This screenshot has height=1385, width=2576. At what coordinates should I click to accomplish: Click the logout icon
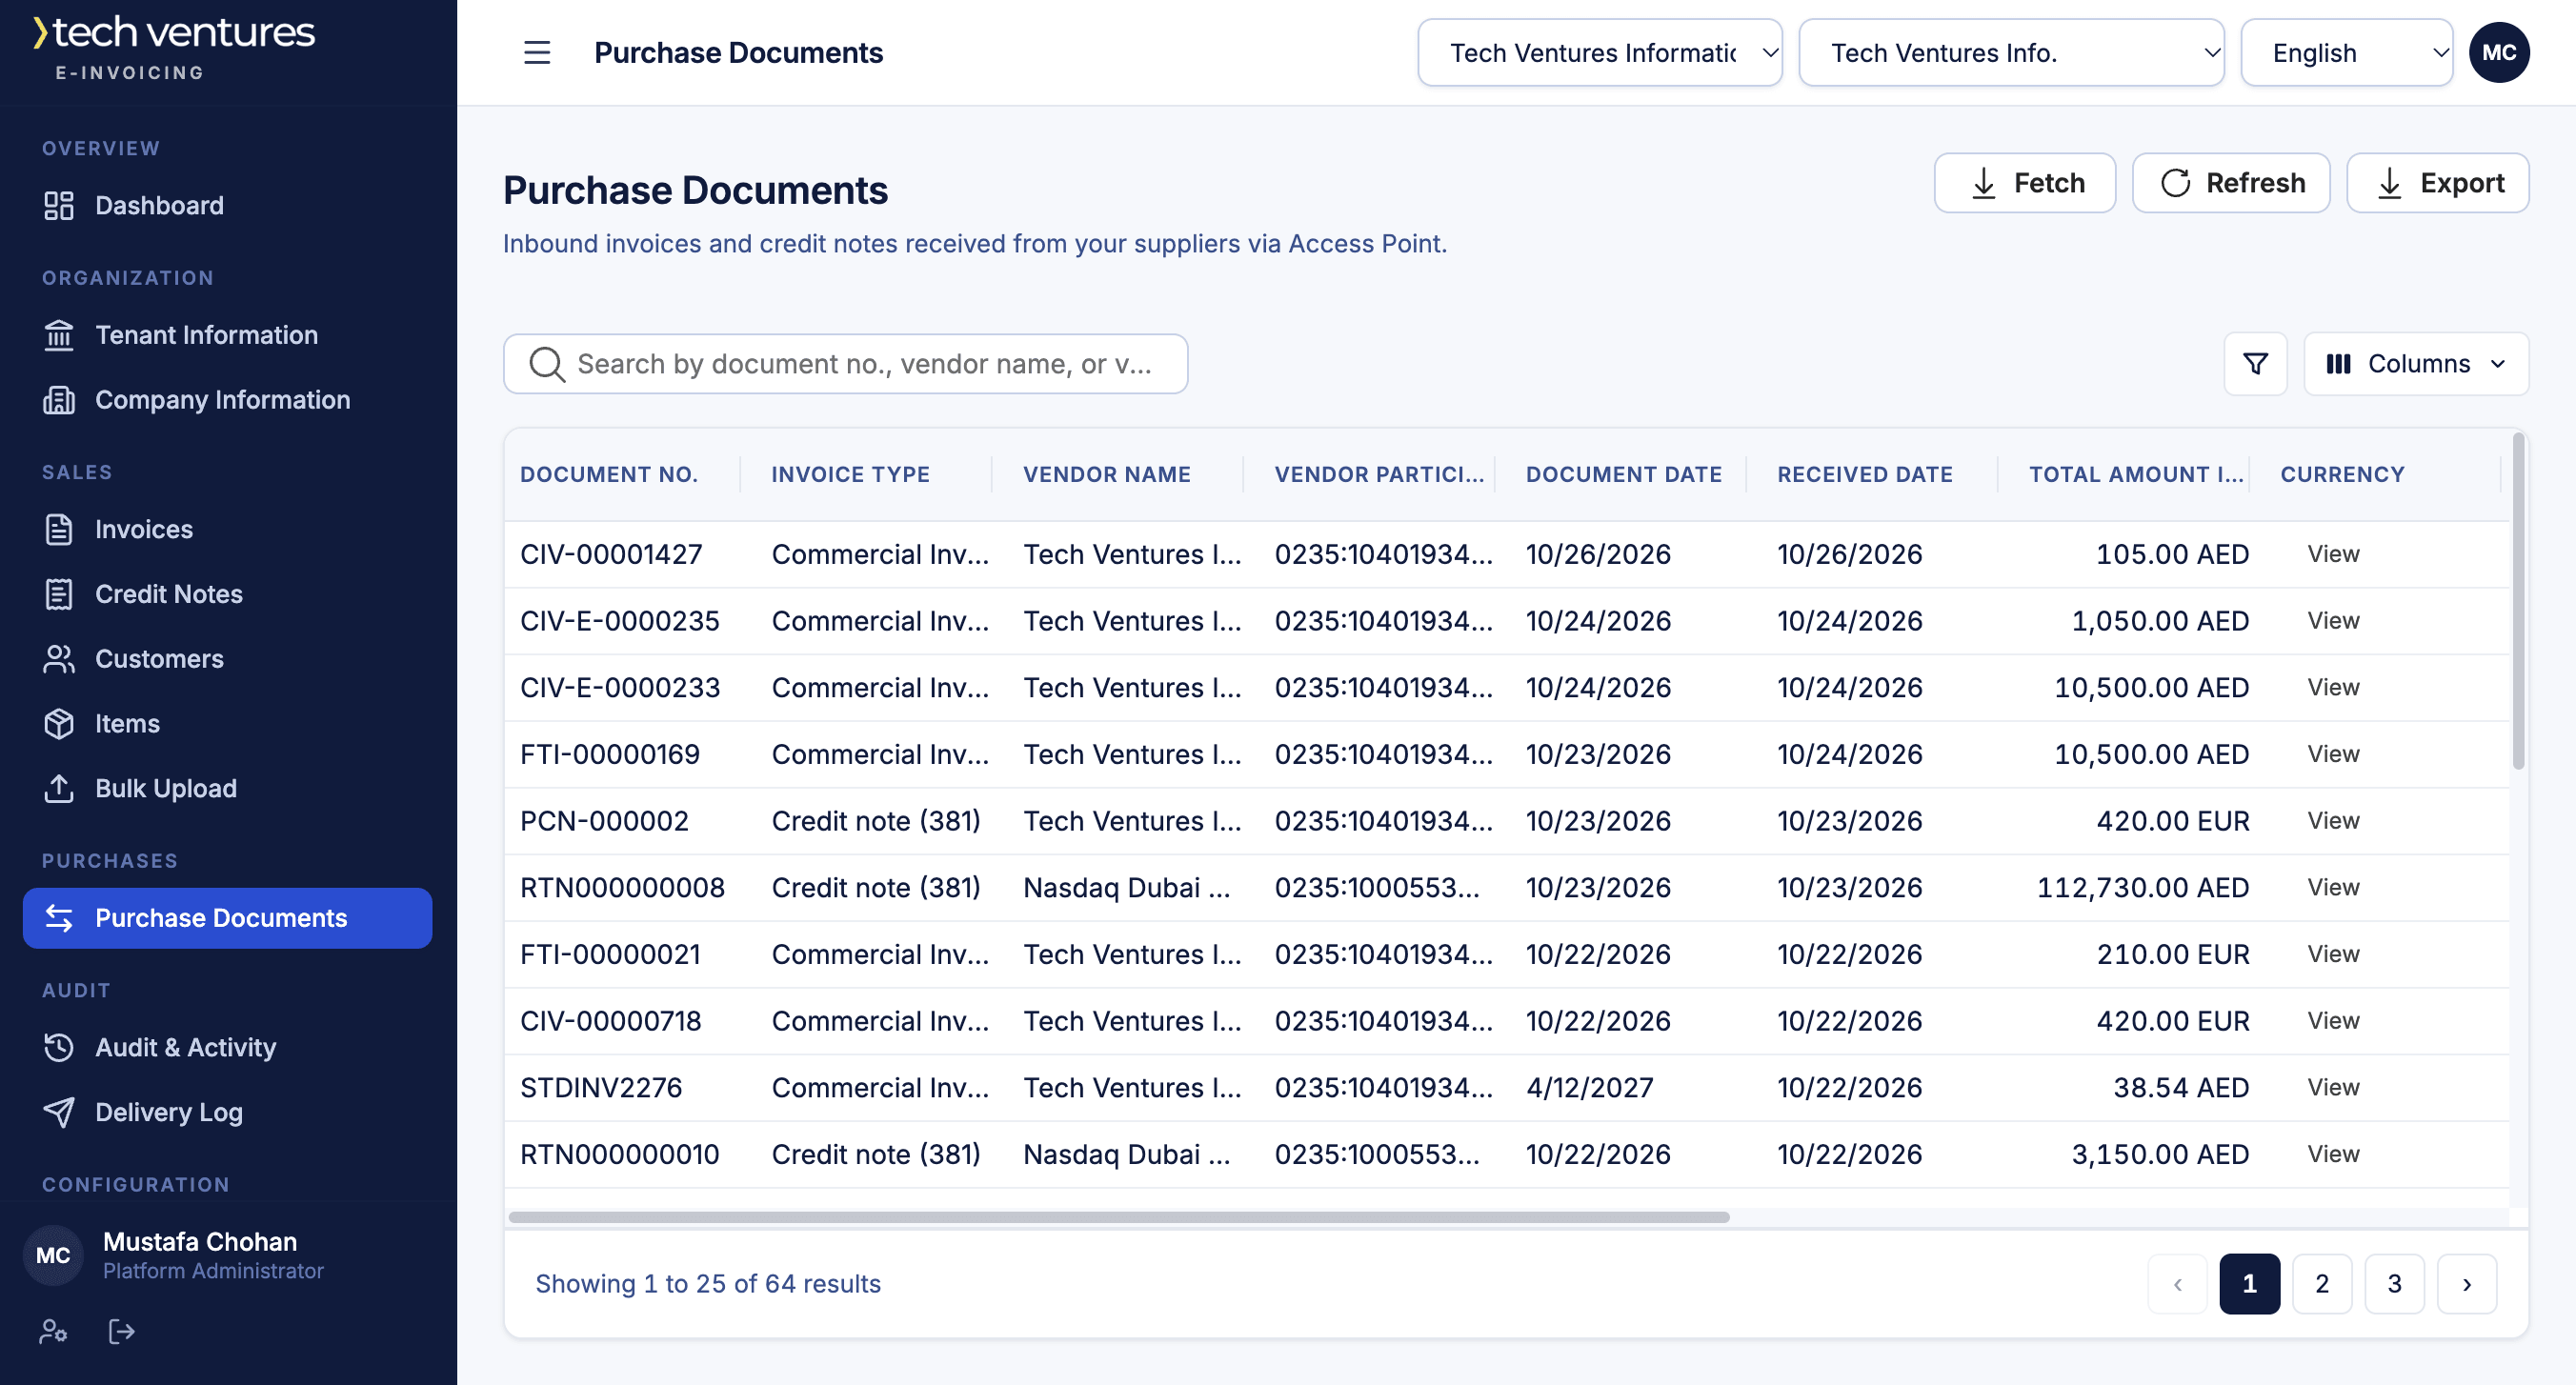point(121,1332)
